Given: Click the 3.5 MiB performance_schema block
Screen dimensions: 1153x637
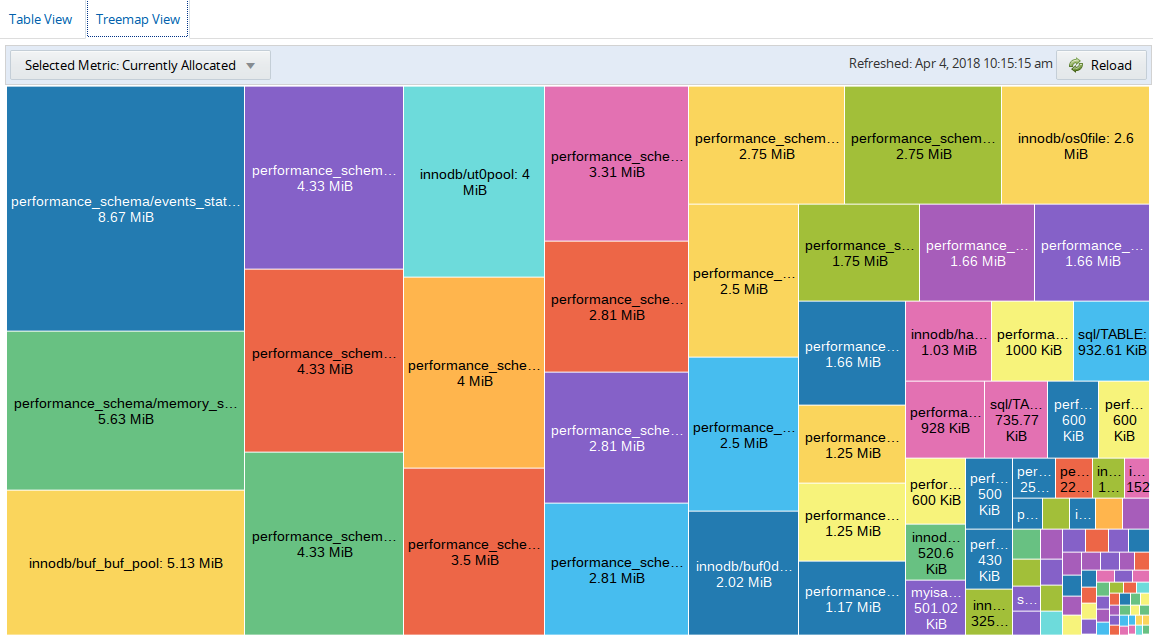Looking at the screenshot, I should click(474, 552).
